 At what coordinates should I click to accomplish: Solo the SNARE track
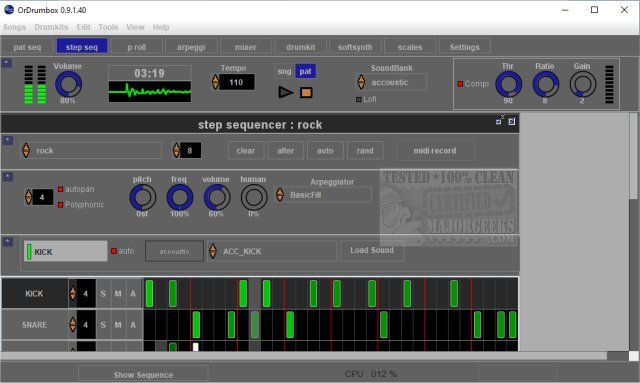coord(103,325)
